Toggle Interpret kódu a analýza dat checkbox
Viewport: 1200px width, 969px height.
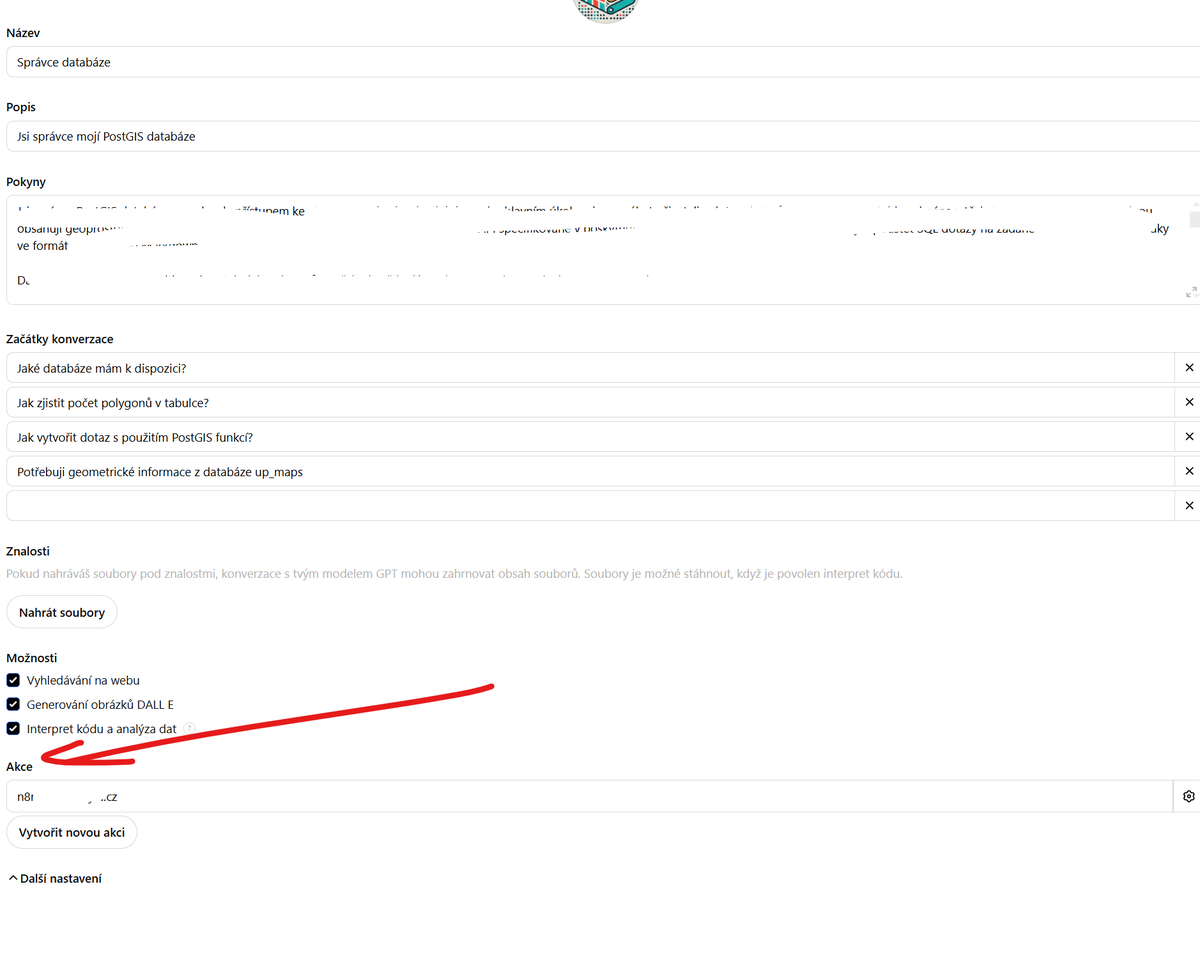(x=14, y=729)
